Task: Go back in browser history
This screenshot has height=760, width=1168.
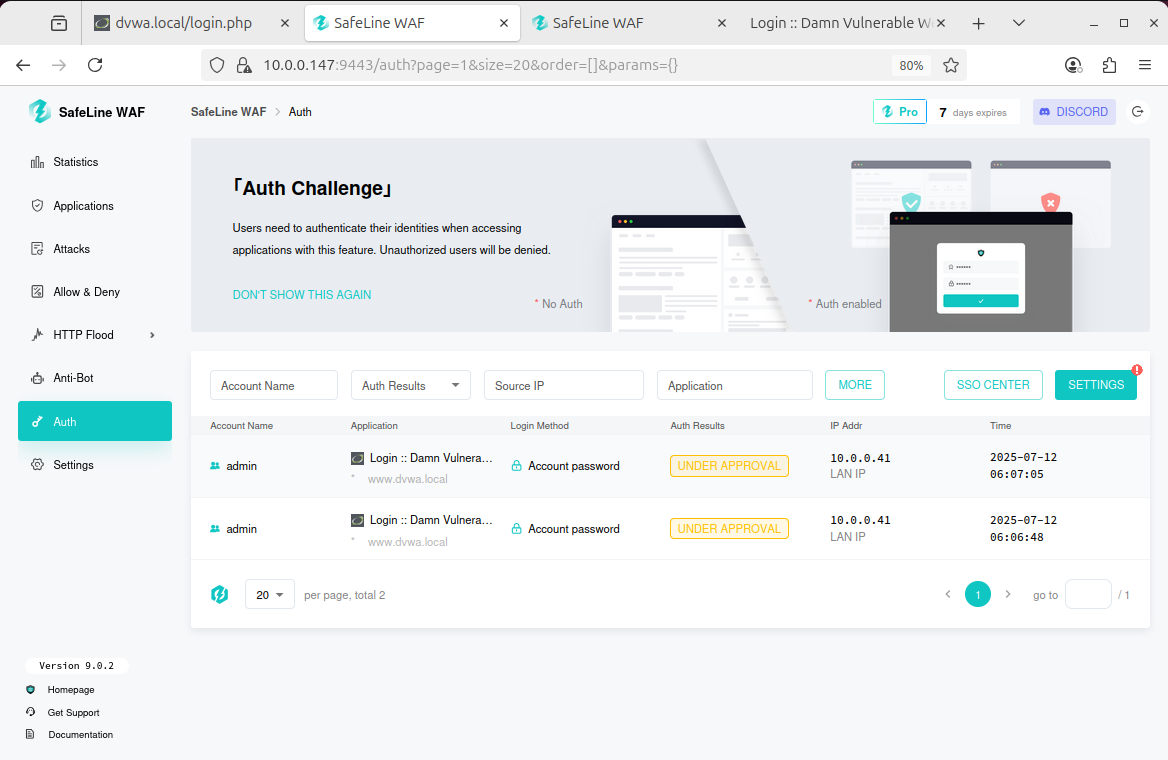Action: tap(23, 65)
